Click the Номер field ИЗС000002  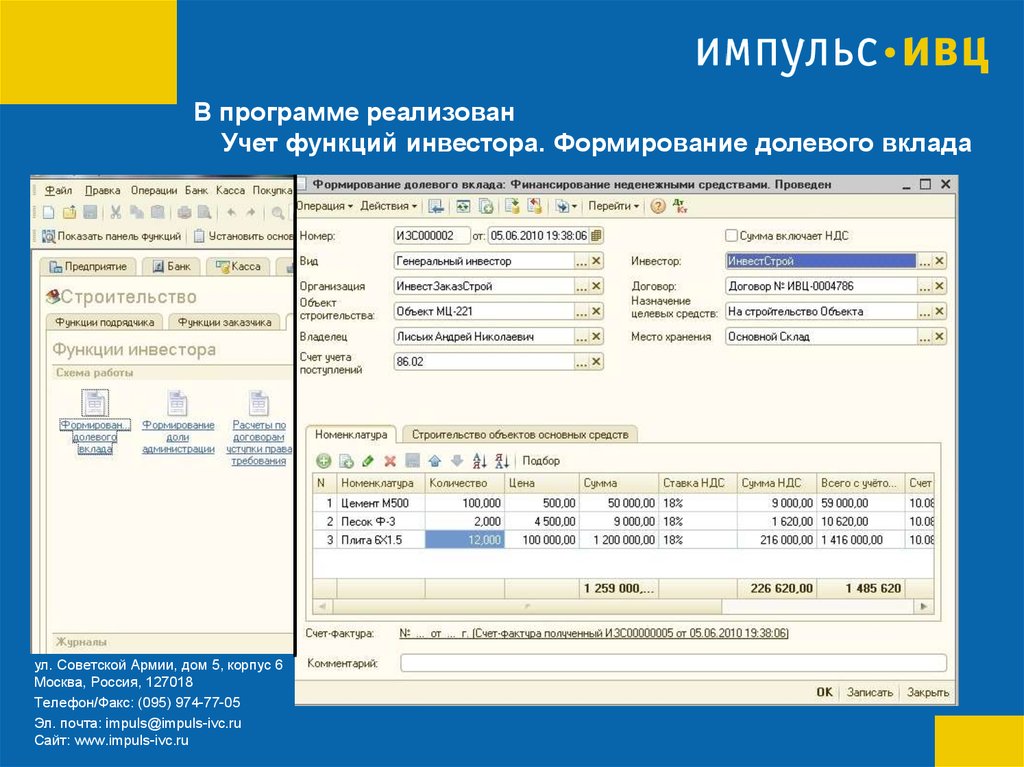432,235
